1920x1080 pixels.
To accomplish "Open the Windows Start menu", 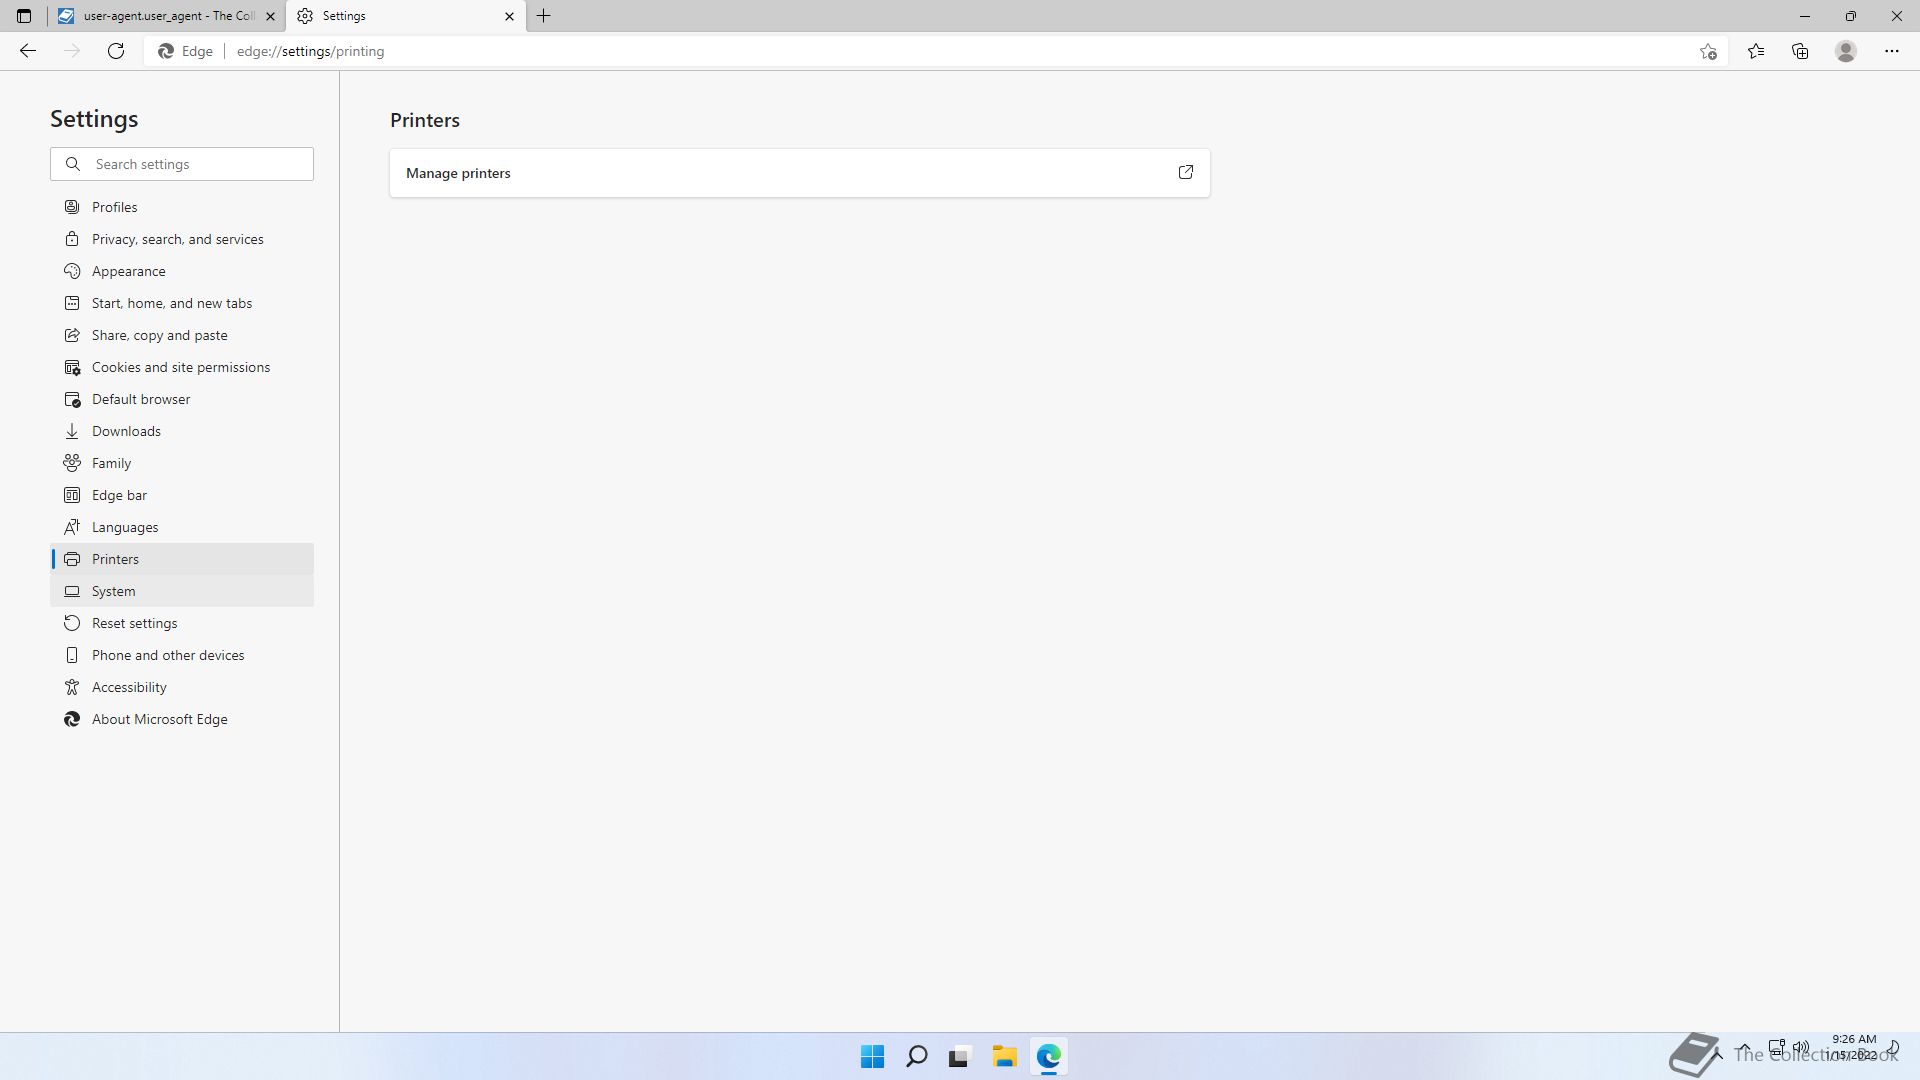I will point(872,1056).
